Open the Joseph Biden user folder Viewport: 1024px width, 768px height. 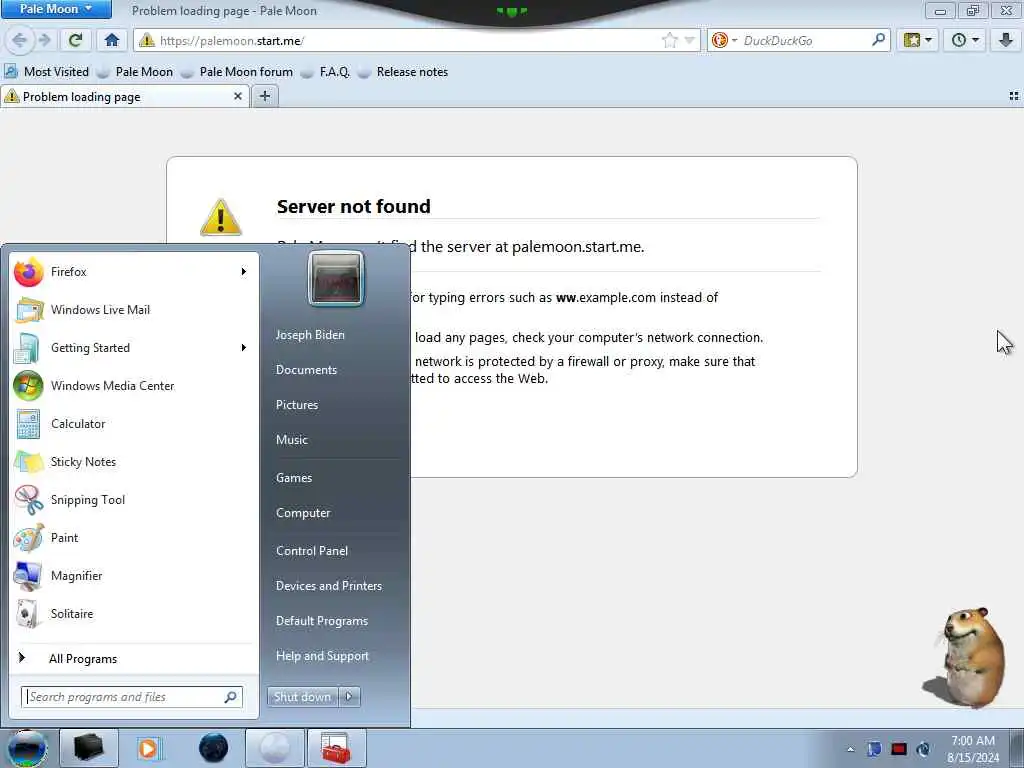[310, 334]
